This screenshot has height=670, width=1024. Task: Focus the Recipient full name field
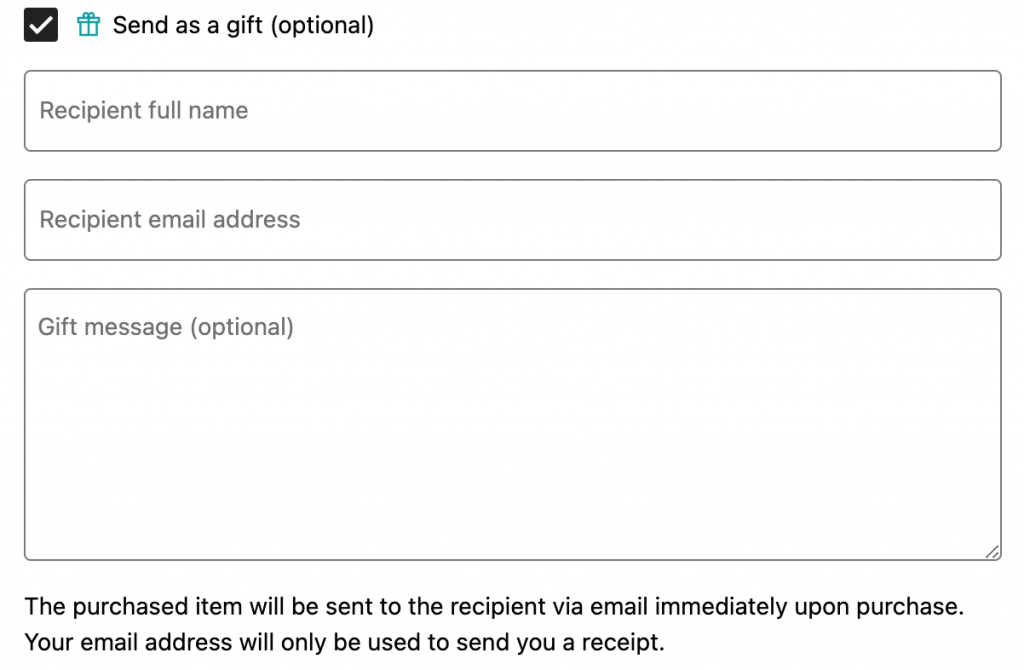click(512, 111)
